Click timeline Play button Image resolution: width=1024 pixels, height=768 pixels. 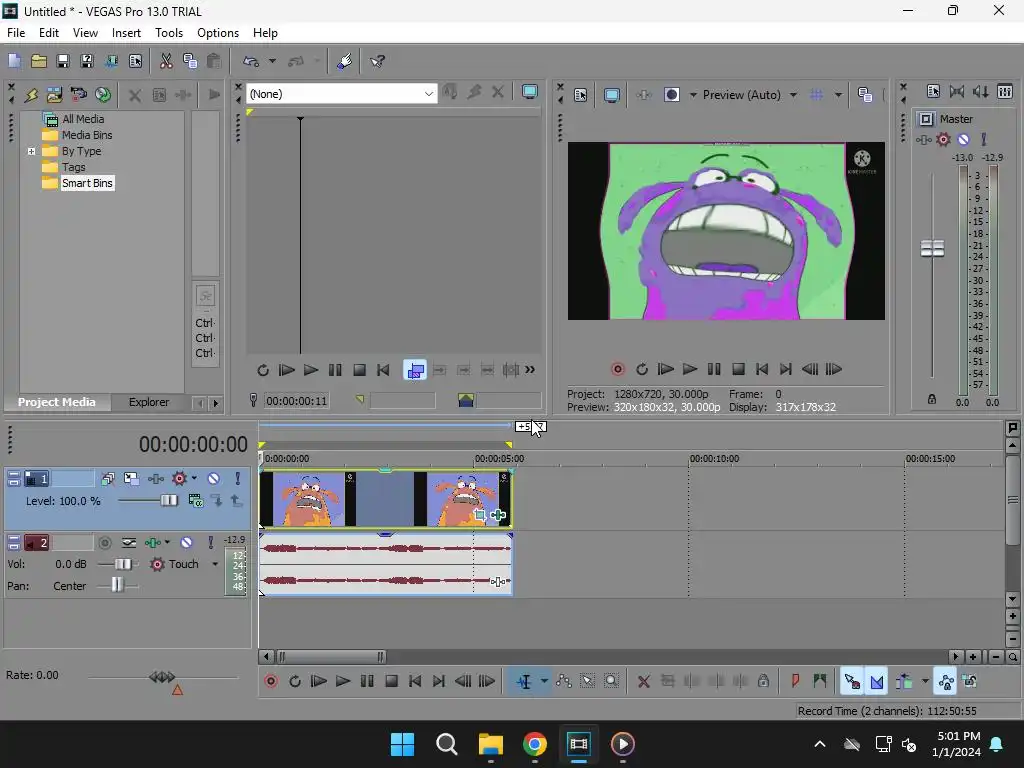click(x=343, y=681)
